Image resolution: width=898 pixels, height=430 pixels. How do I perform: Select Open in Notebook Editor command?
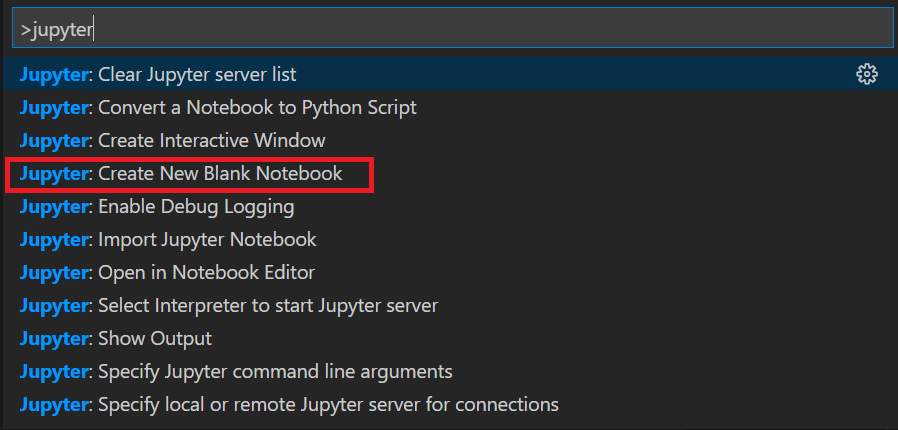pyautogui.click(x=449, y=273)
